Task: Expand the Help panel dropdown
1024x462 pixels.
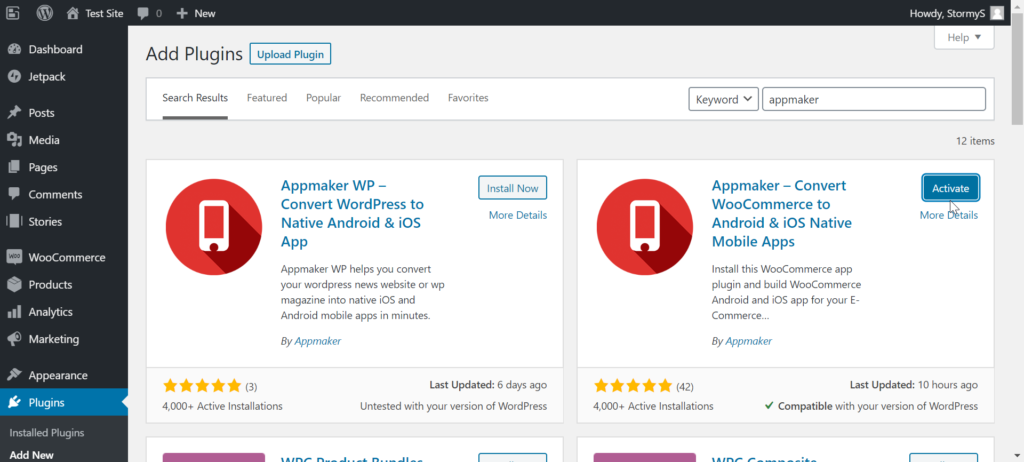Action: coord(964,37)
